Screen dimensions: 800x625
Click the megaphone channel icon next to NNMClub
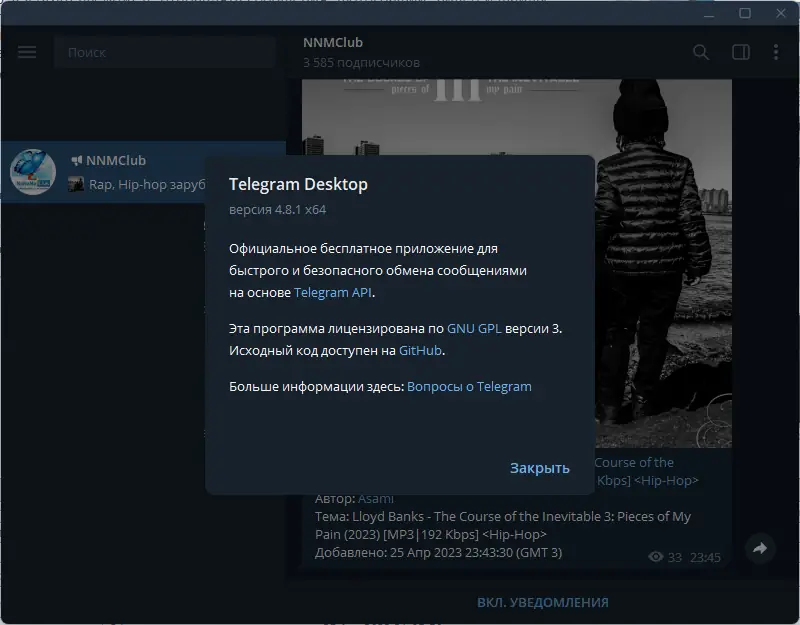77,159
